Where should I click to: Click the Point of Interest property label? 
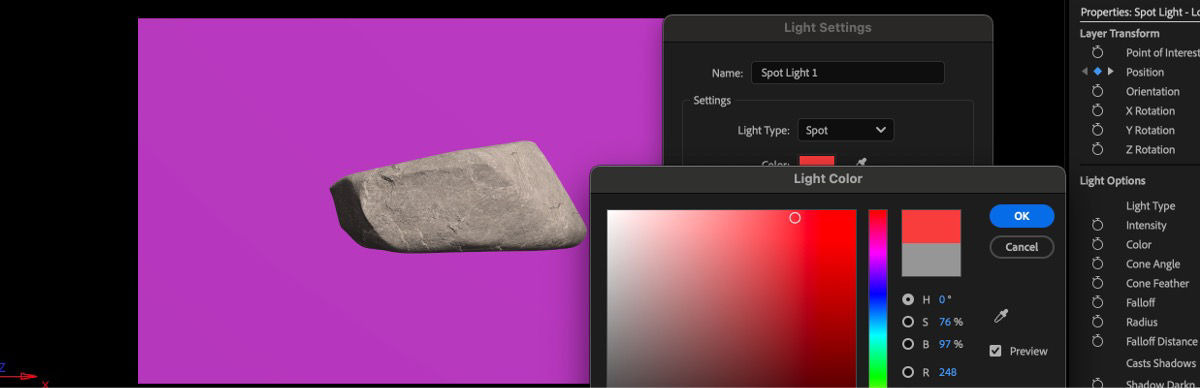coord(1162,53)
